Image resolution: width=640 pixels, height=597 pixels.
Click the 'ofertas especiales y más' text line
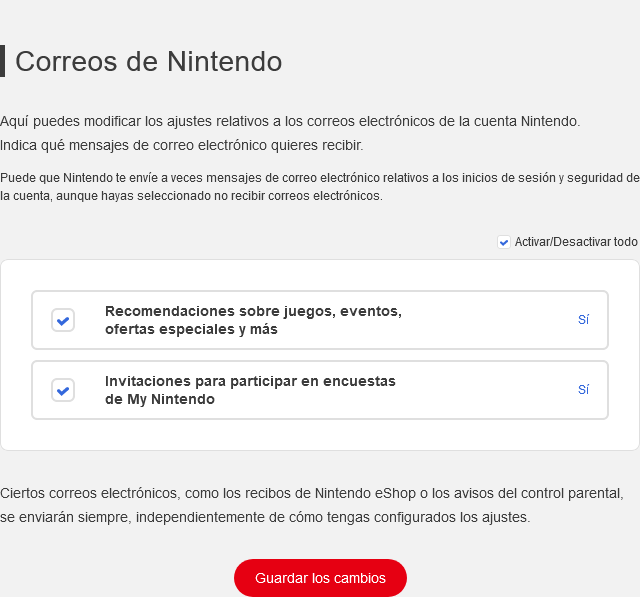[x=191, y=329]
